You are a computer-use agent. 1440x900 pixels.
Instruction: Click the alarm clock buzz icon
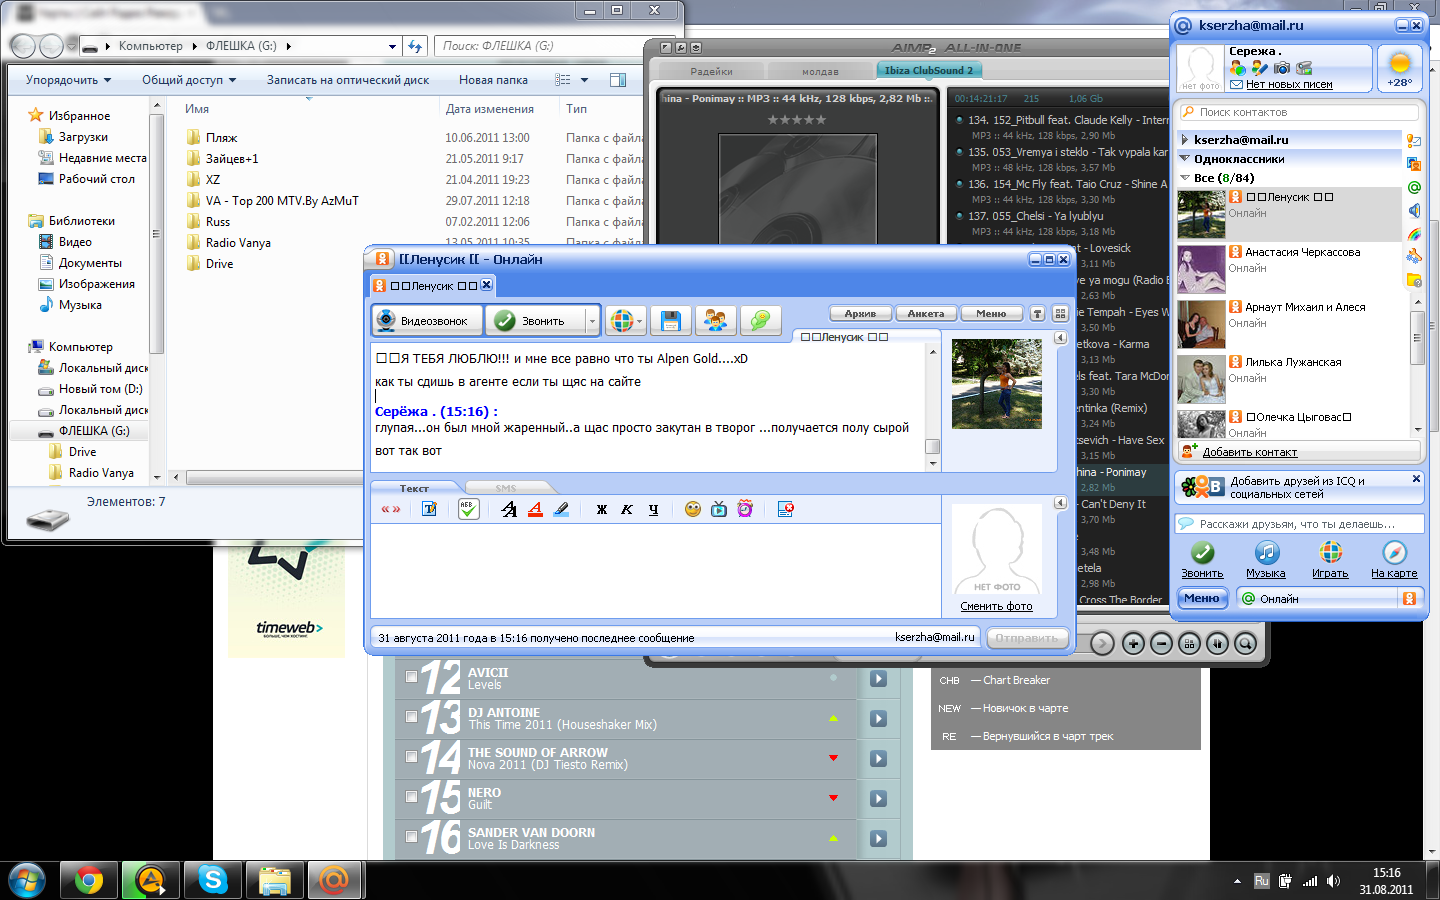tap(745, 510)
